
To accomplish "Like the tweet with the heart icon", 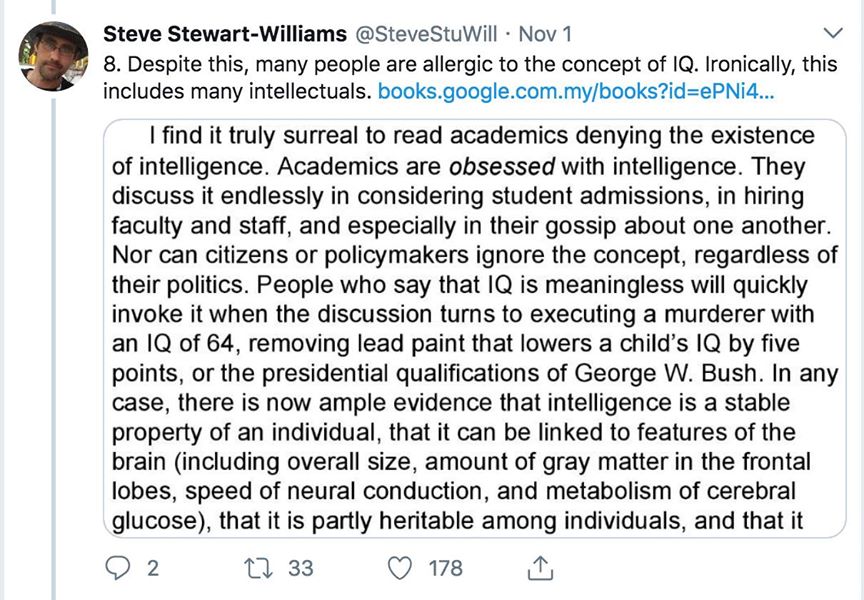I will point(400,568).
